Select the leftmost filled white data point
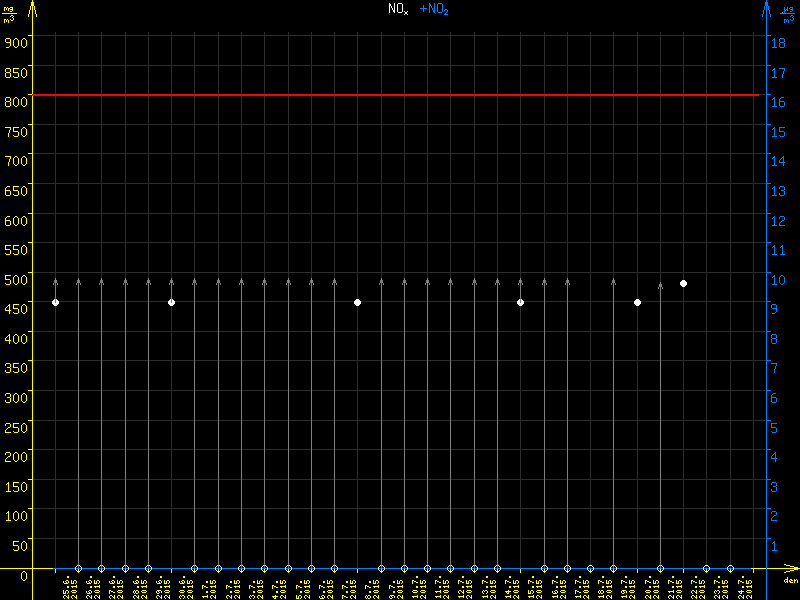800x600 pixels. (56, 302)
